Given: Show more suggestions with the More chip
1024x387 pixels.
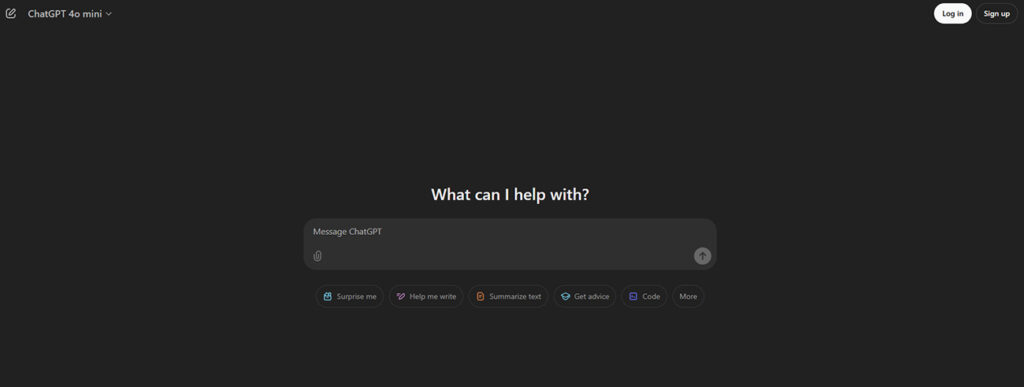Looking at the screenshot, I should pos(688,296).
